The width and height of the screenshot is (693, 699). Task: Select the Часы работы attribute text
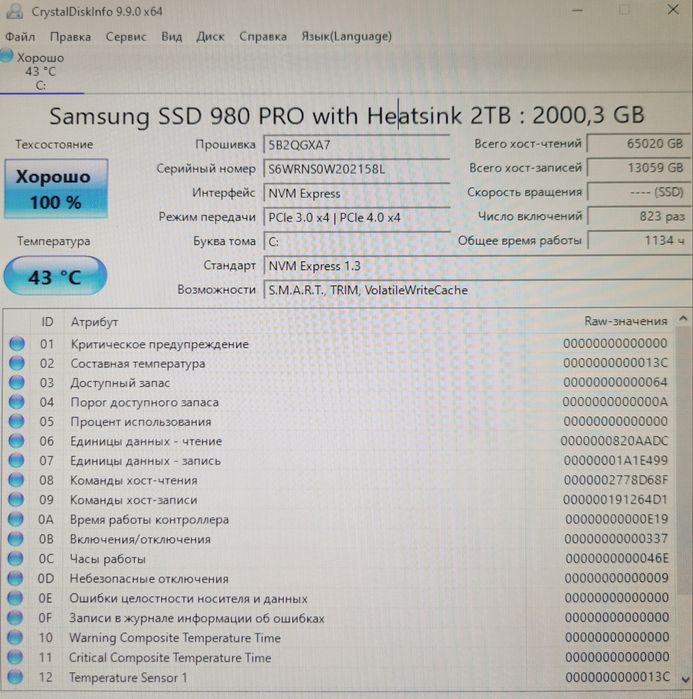pos(107,559)
